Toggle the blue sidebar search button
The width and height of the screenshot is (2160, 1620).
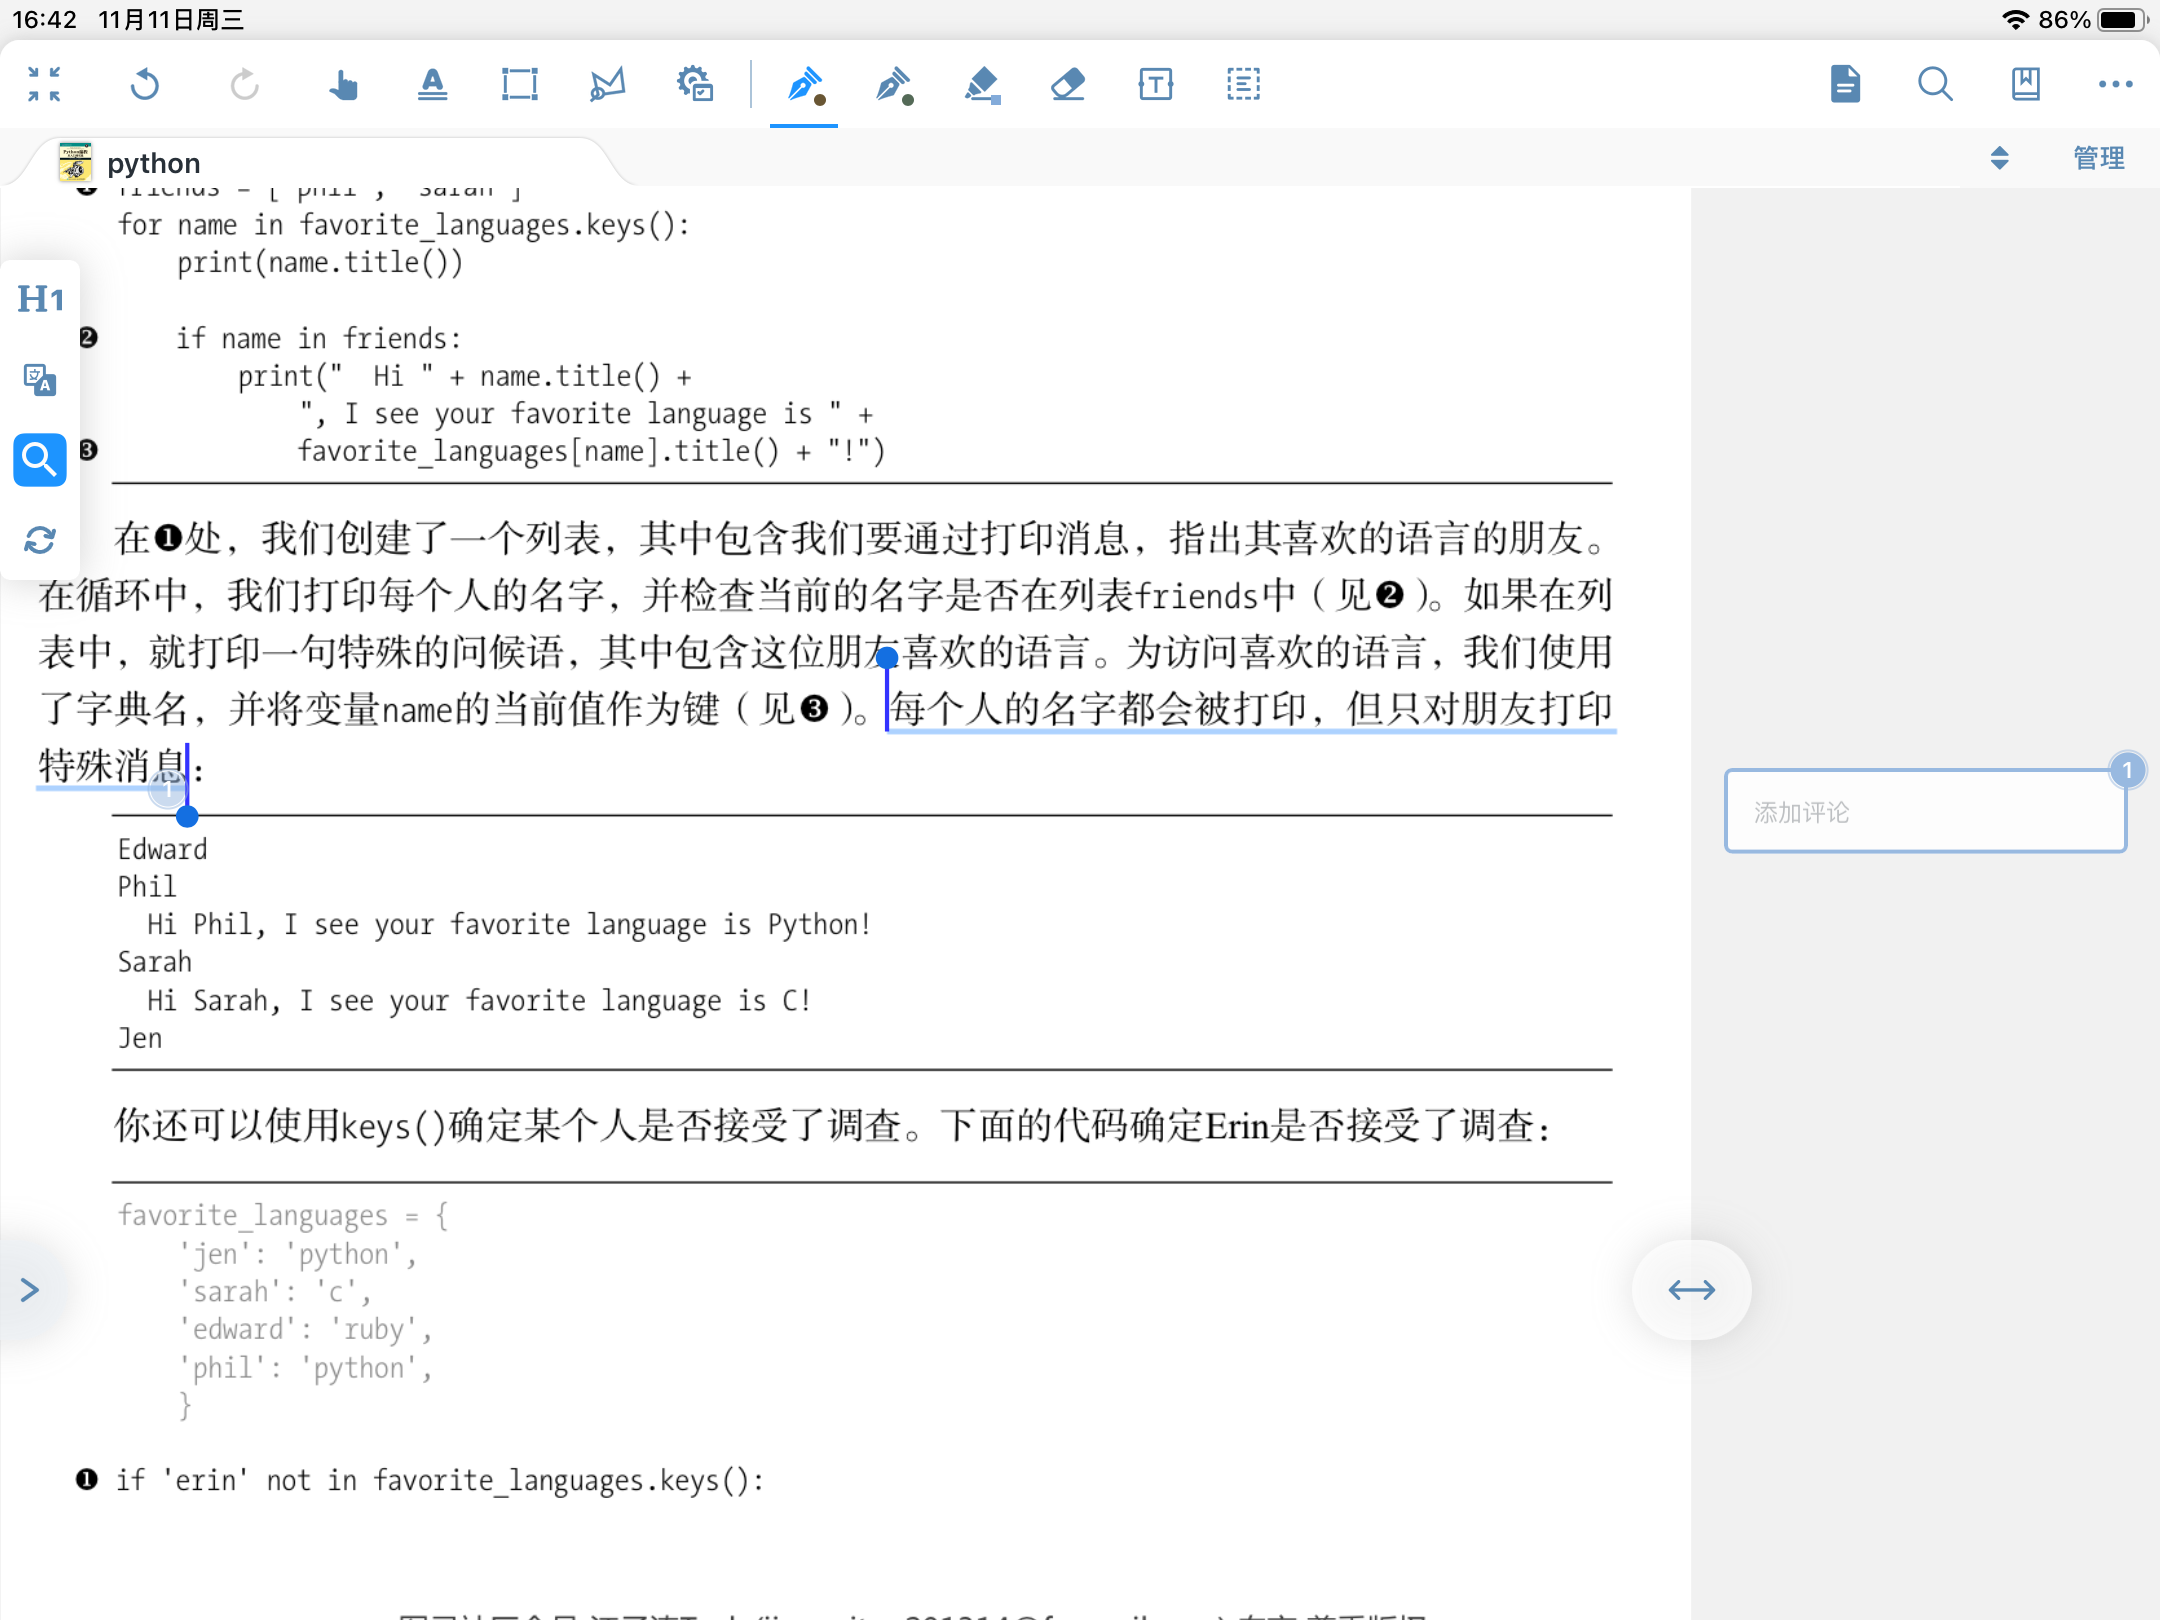[40, 460]
